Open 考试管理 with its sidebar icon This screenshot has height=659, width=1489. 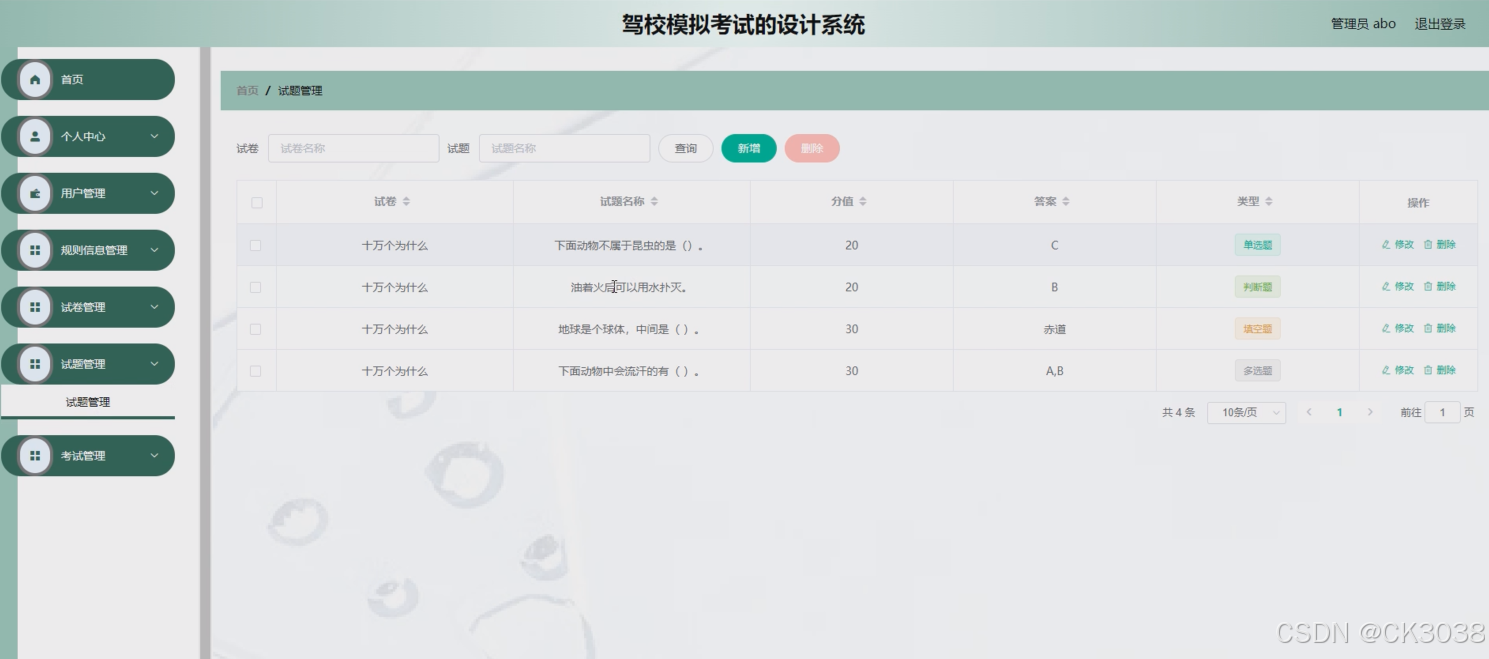[36, 456]
